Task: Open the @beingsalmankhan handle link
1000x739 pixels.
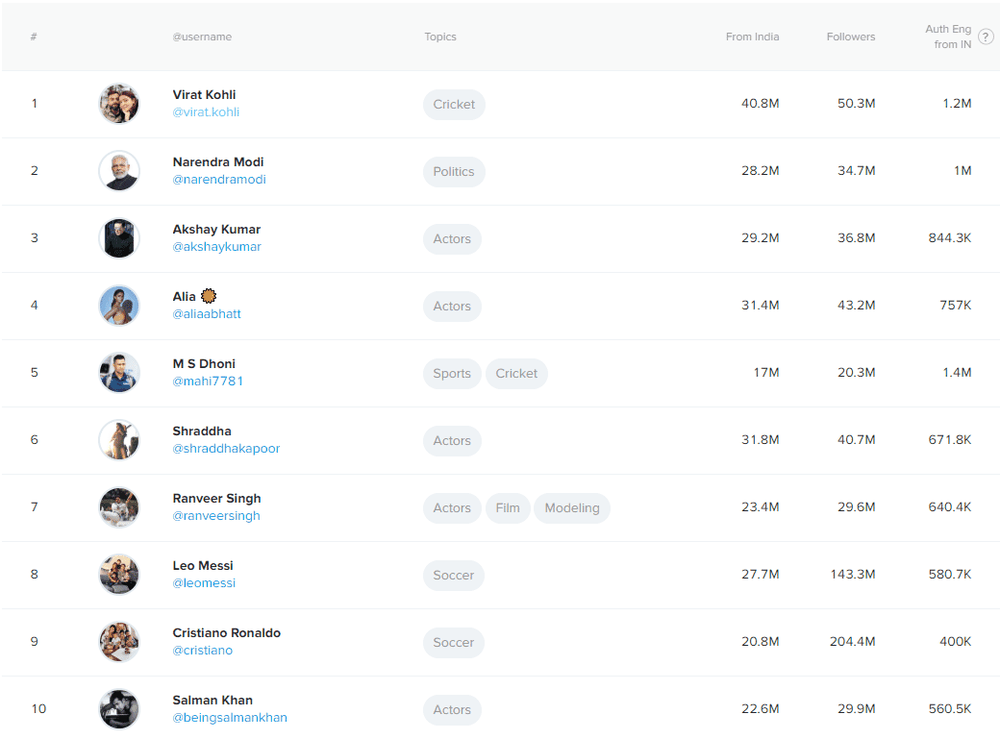Action: tap(230, 718)
